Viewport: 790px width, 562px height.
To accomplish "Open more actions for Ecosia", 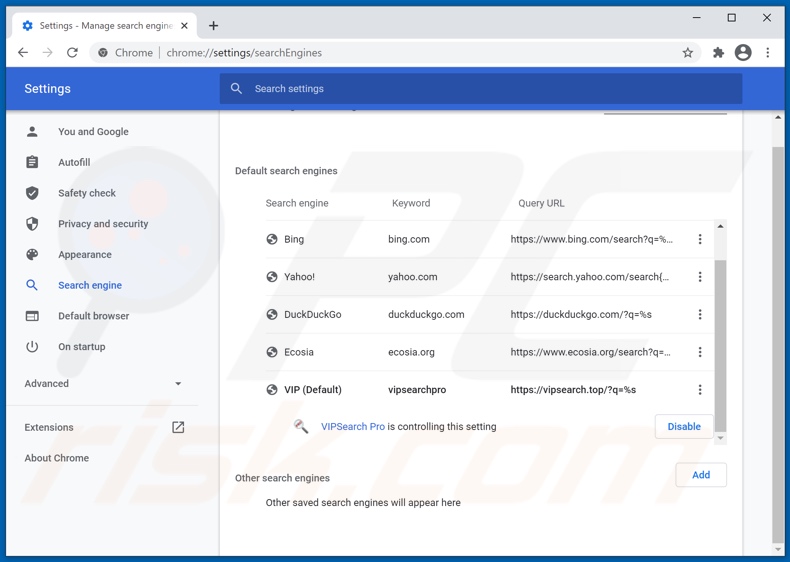I will click(x=700, y=352).
